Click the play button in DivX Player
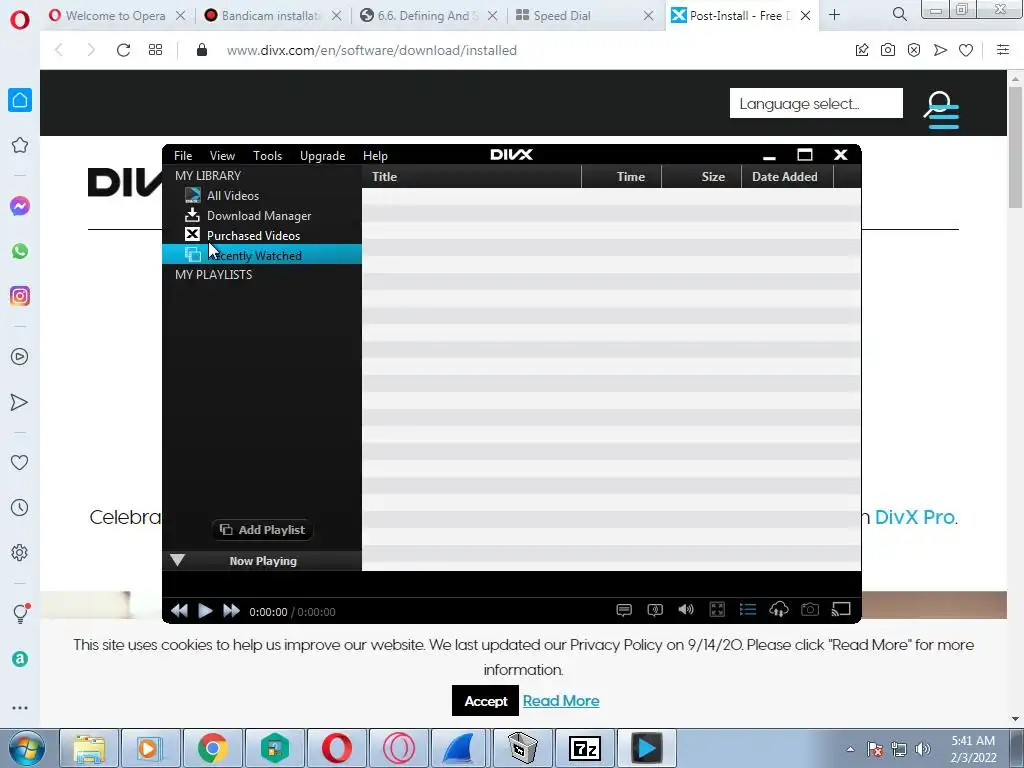This screenshot has height=768, width=1024. 205,611
